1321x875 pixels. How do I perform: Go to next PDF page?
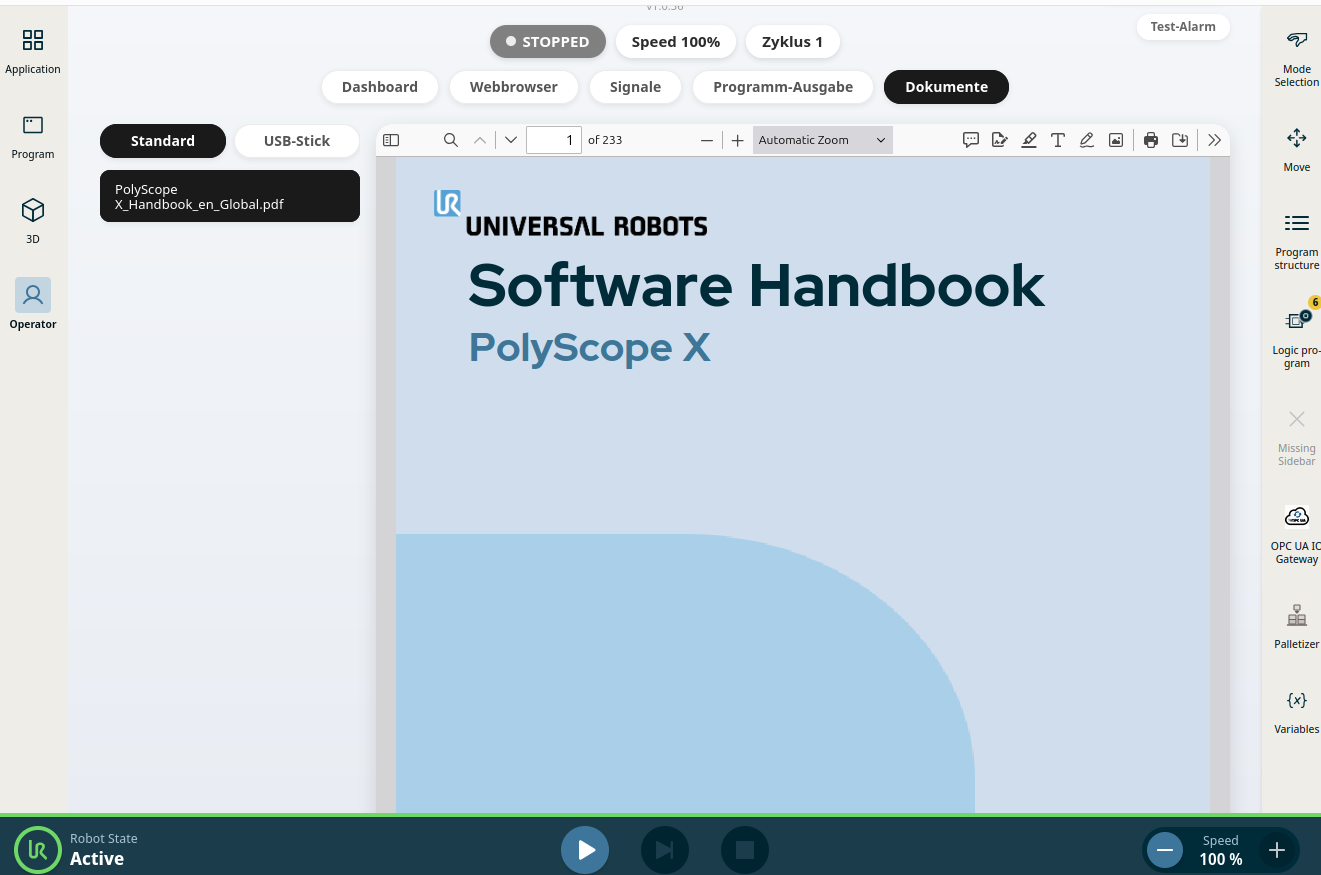tap(511, 140)
